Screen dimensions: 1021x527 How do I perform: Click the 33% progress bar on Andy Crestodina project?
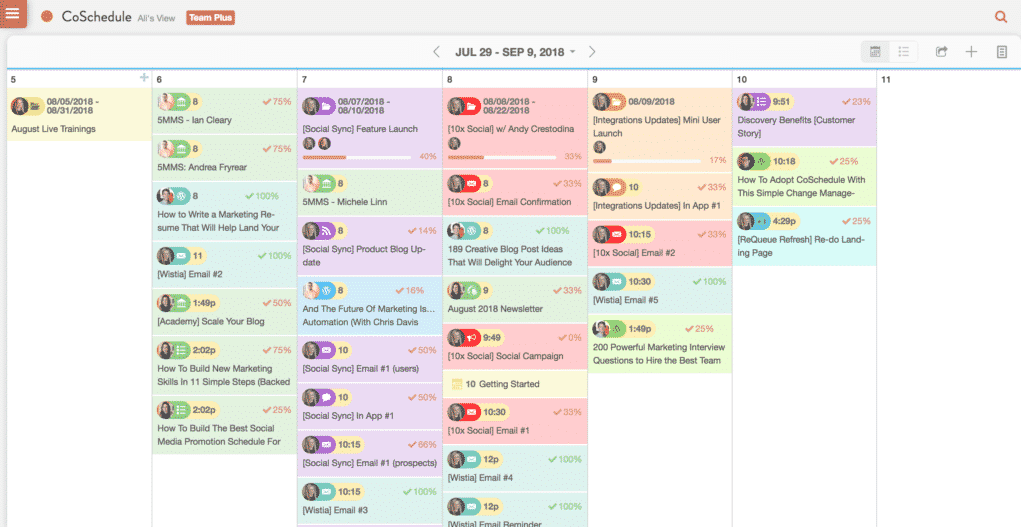pyautogui.click(x=502, y=157)
